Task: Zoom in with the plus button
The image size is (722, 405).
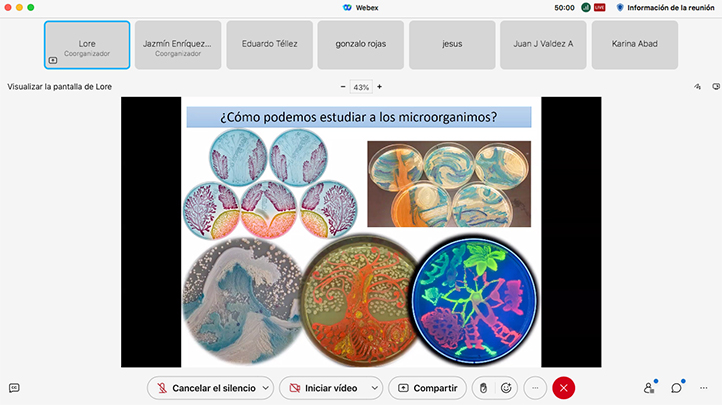Action: pos(379,87)
